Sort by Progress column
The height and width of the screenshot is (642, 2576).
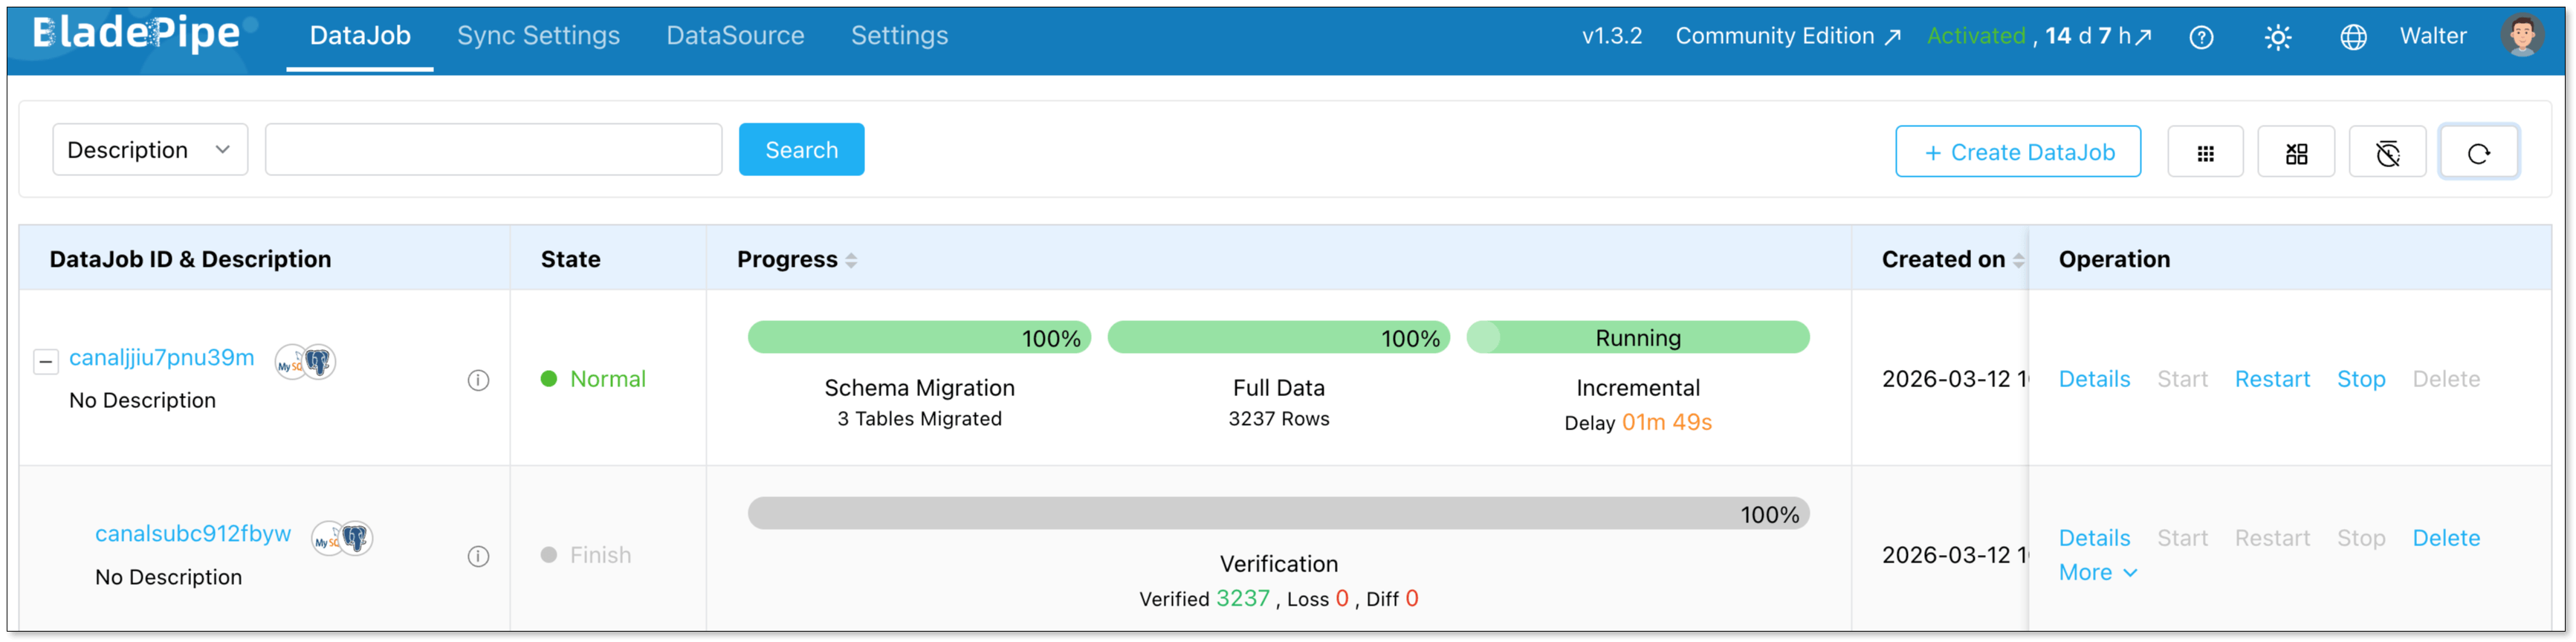(x=850, y=260)
